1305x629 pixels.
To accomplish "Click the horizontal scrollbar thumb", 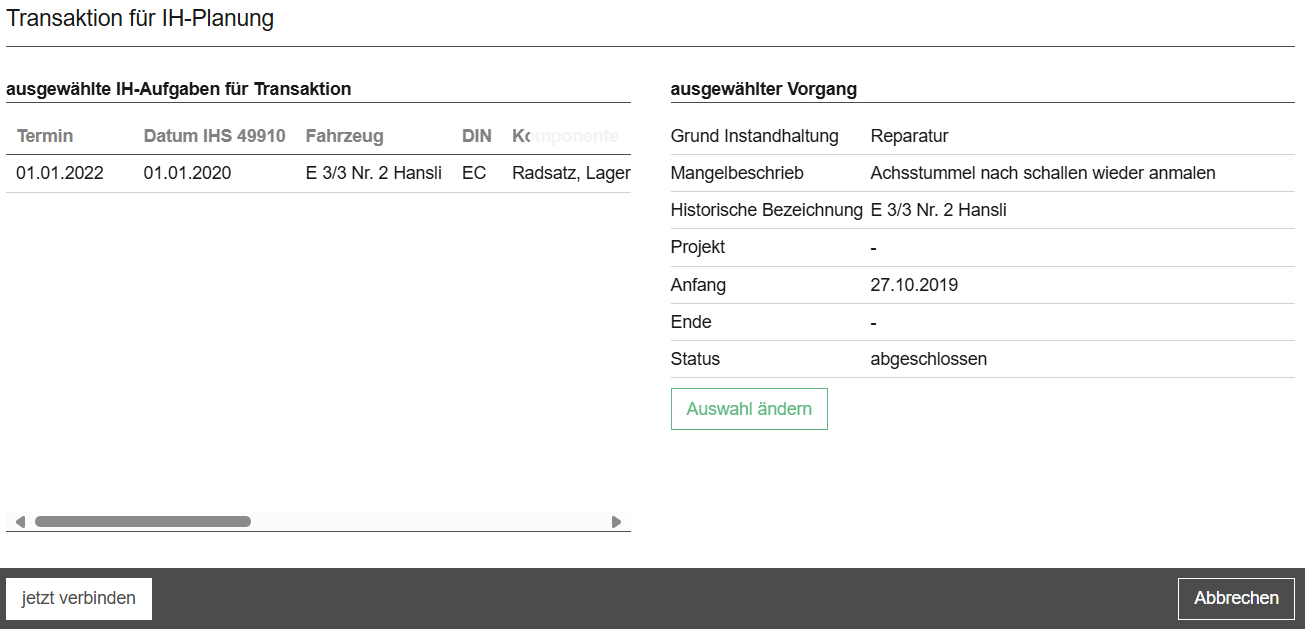I will (x=142, y=522).
